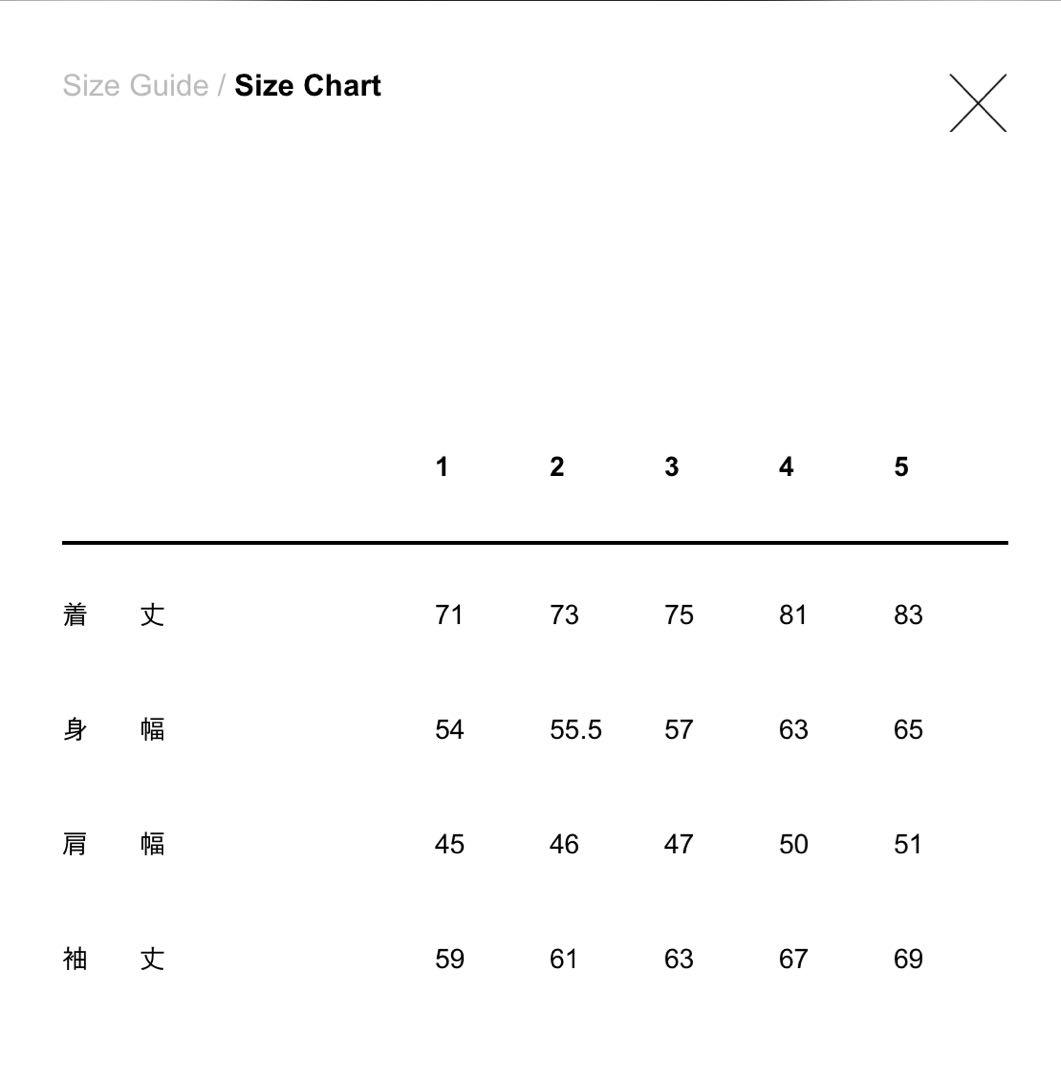Click the 83 length value
The width and height of the screenshot is (1061, 1080).
point(908,615)
